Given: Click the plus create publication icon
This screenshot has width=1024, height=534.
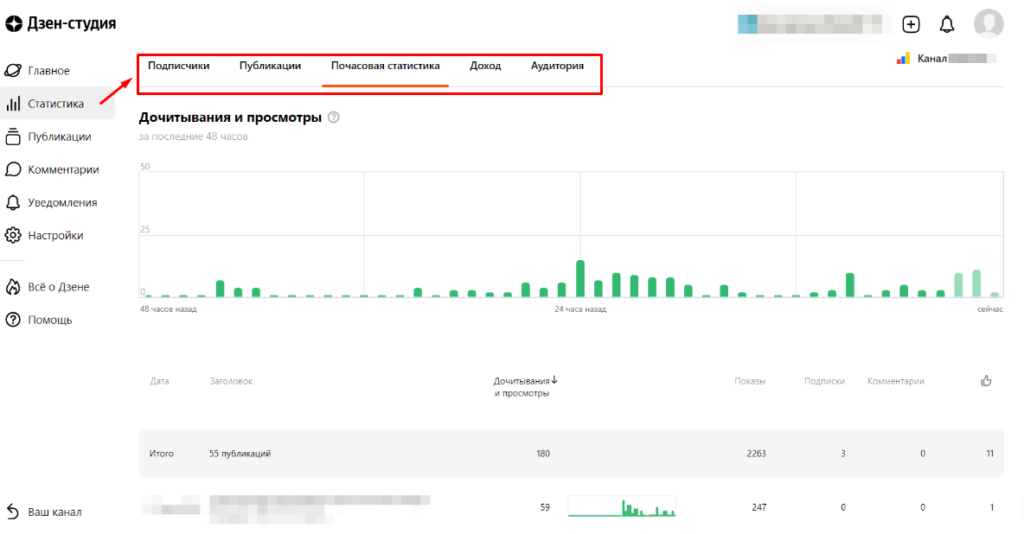Looking at the screenshot, I should pyautogui.click(x=911, y=24).
